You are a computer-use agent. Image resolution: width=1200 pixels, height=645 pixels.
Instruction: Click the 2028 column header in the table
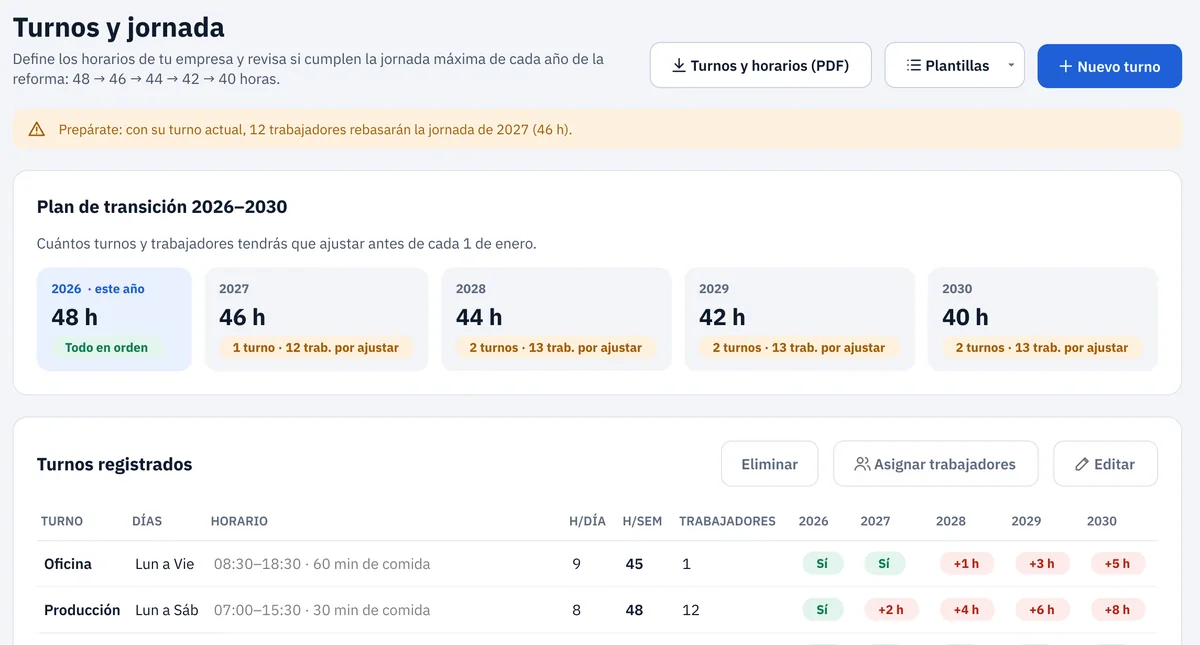click(951, 521)
